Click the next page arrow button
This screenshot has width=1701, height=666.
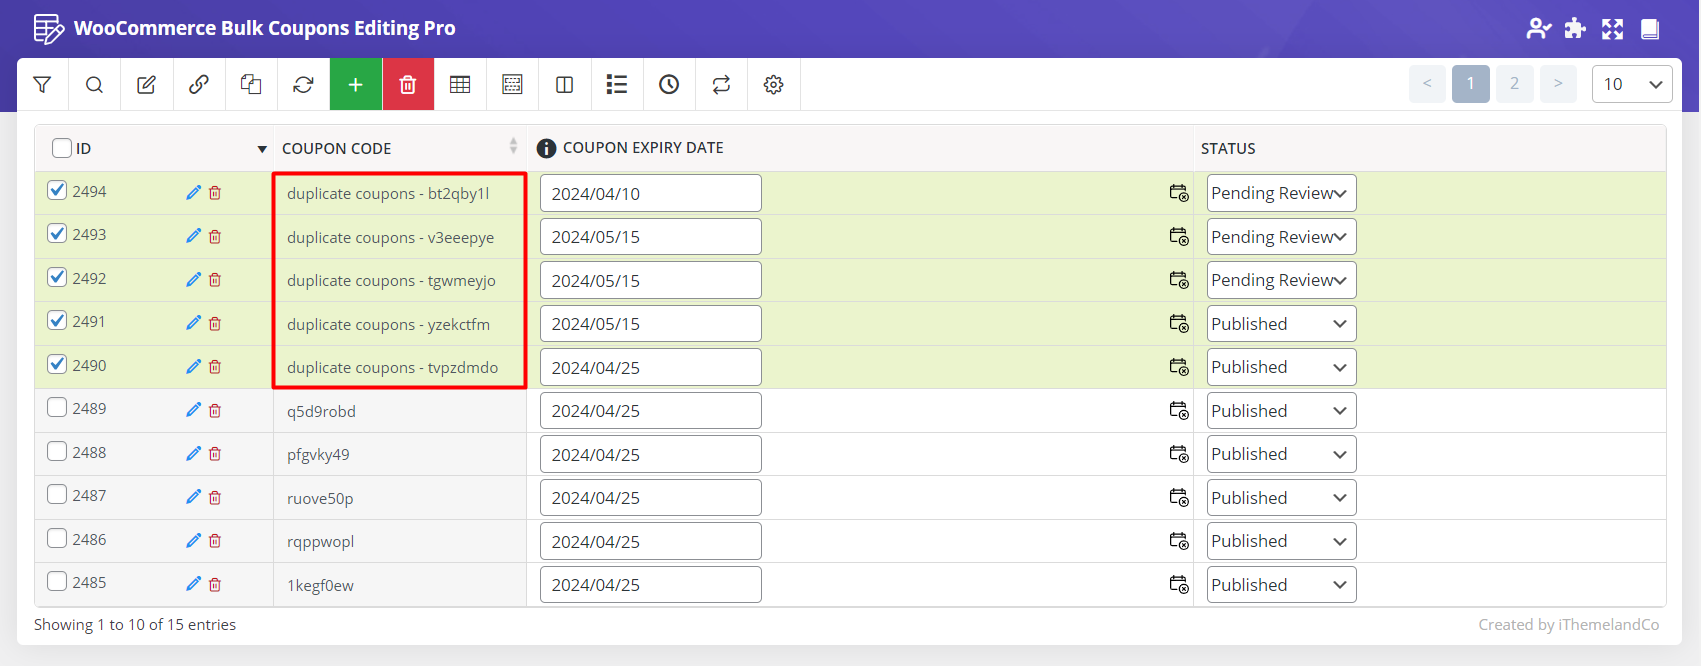pyautogui.click(x=1558, y=84)
